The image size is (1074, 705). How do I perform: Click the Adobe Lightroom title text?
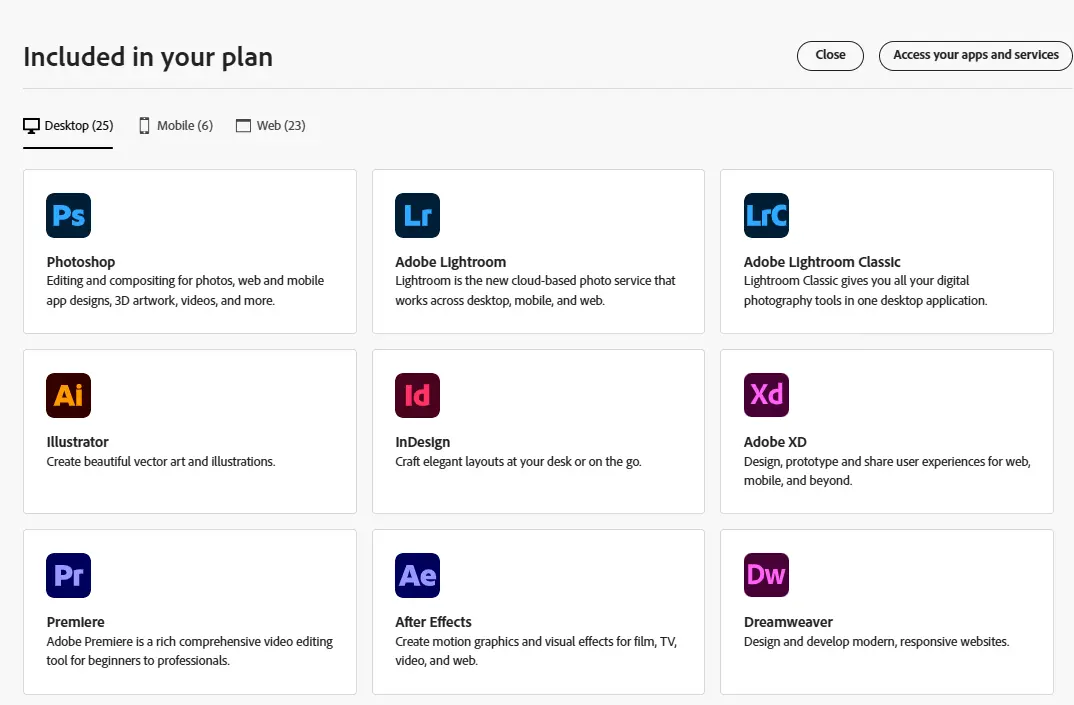(451, 262)
